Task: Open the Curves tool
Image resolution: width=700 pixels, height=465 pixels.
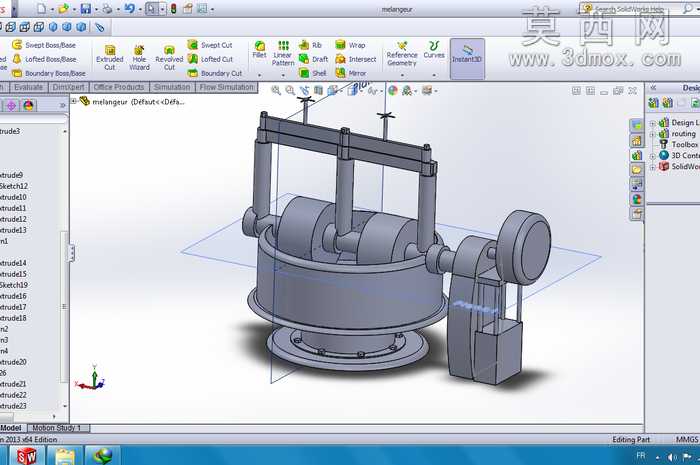Action: point(434,50)
